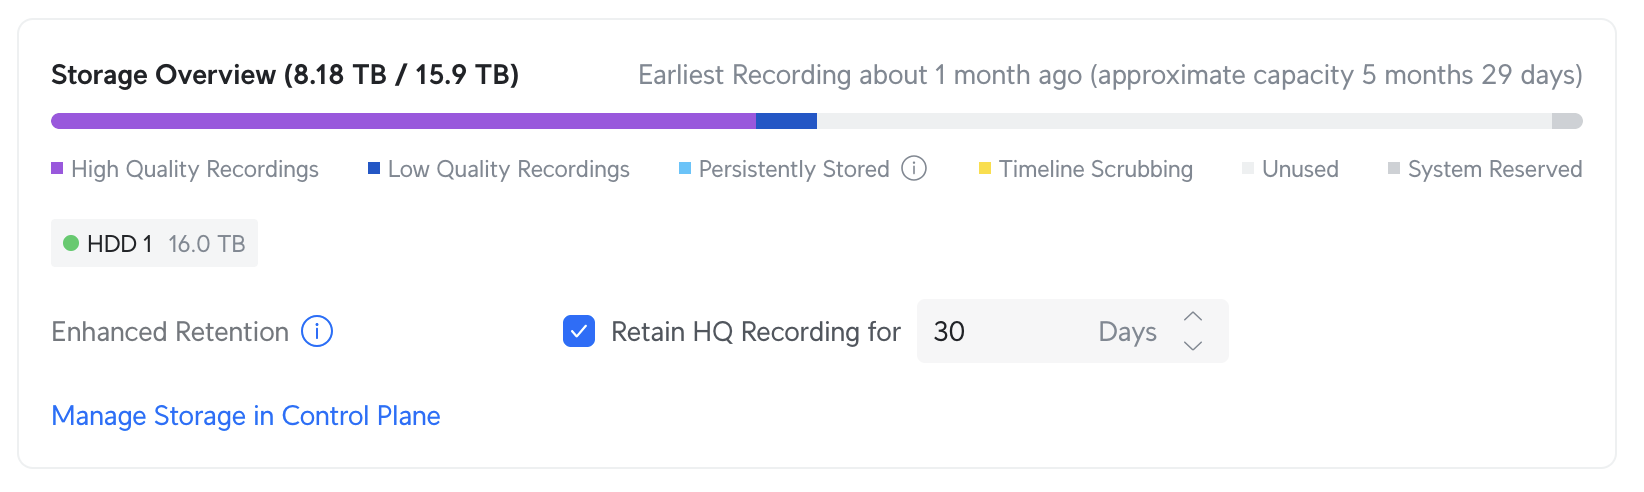Click the 30 days retention input field
Screen dimensions: 1644x492
[x=1000, y=331]
